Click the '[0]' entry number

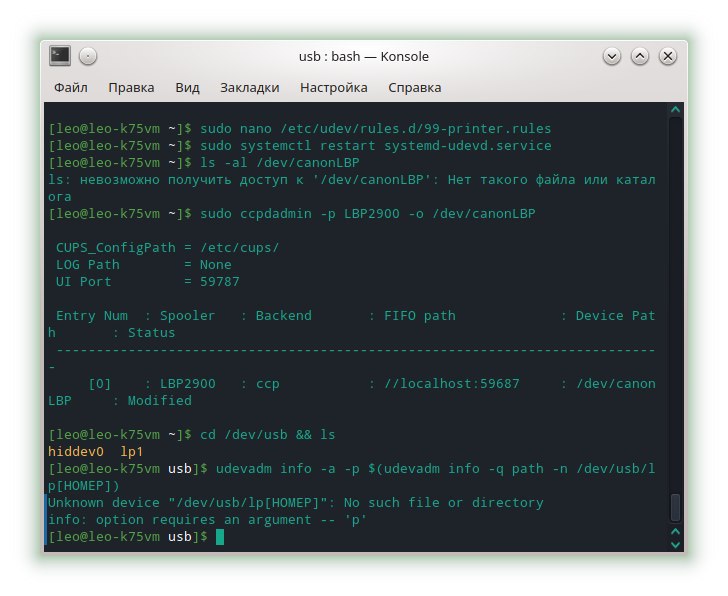100,384
